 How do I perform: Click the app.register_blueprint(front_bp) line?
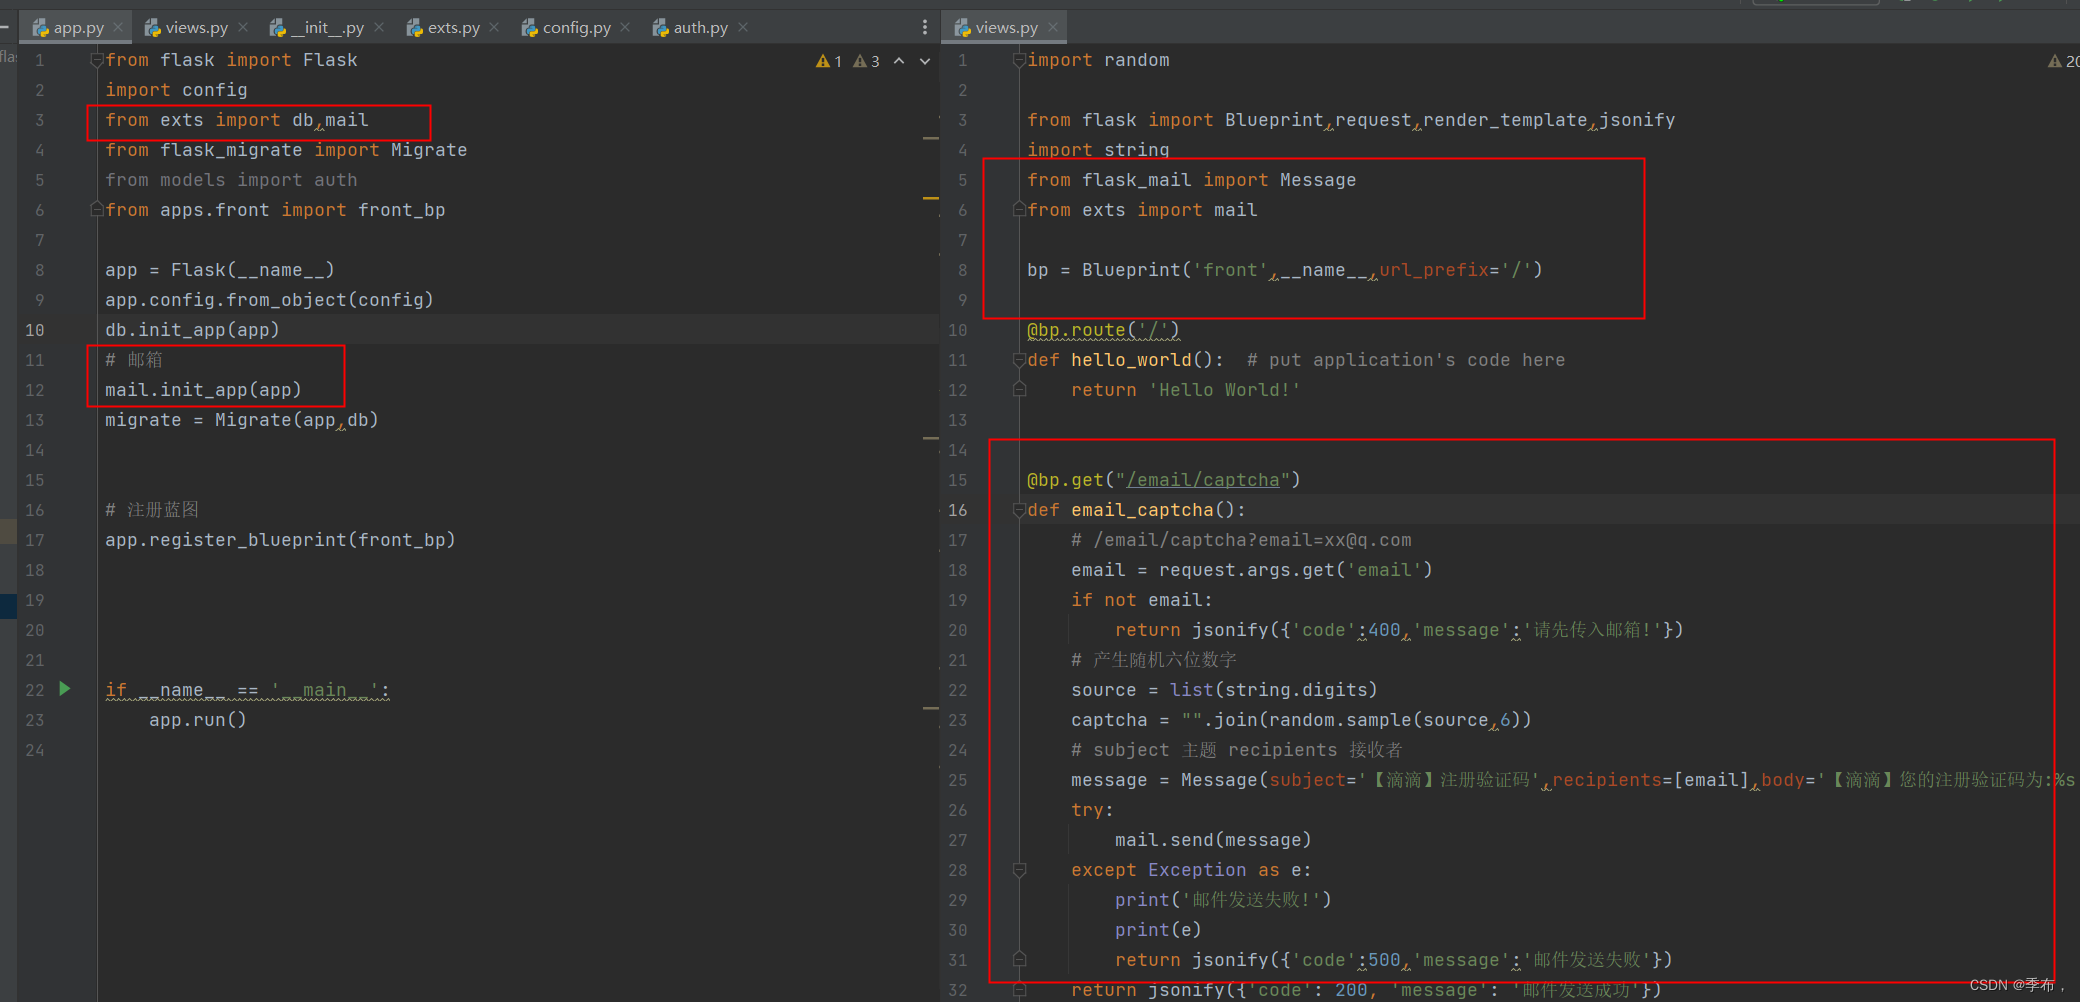pyautogui.click(x=280, y=540)
